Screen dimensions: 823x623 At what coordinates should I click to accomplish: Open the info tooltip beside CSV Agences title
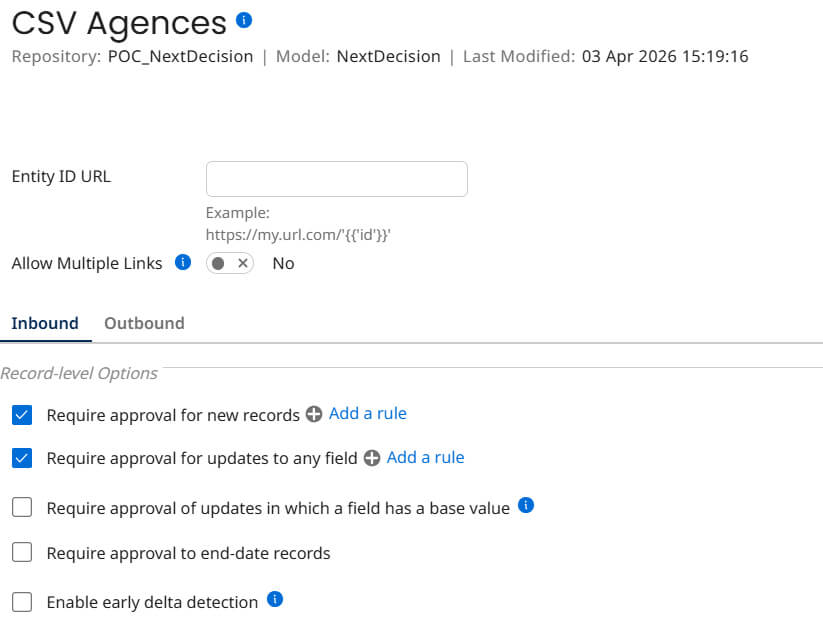pyautogui.click(x=243, y=18)
